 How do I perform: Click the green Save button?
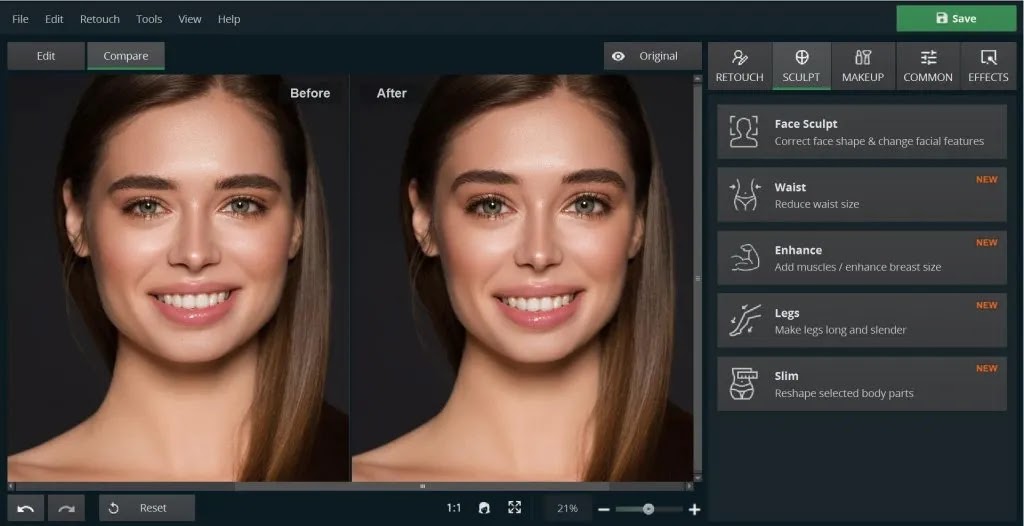coord(956,18)
